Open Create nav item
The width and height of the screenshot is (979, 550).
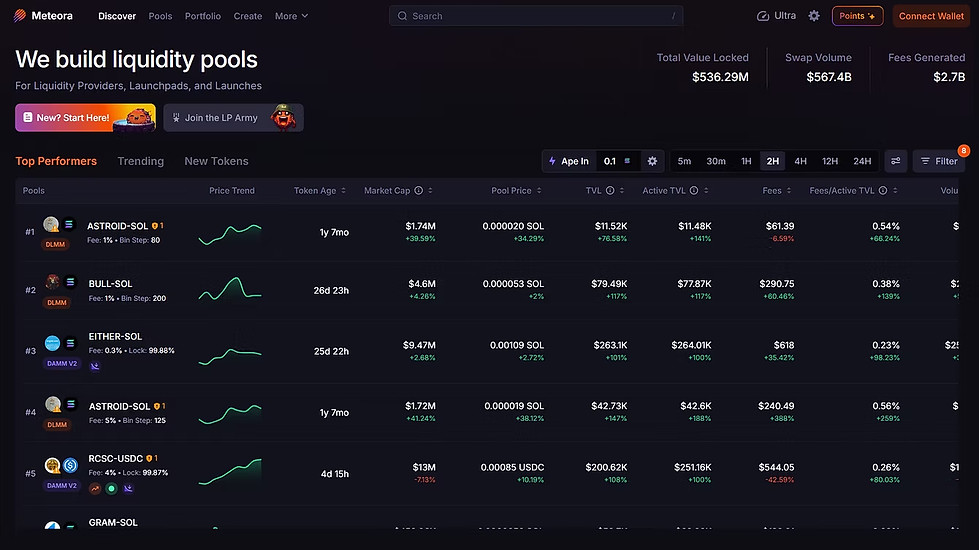coord(248,16)
